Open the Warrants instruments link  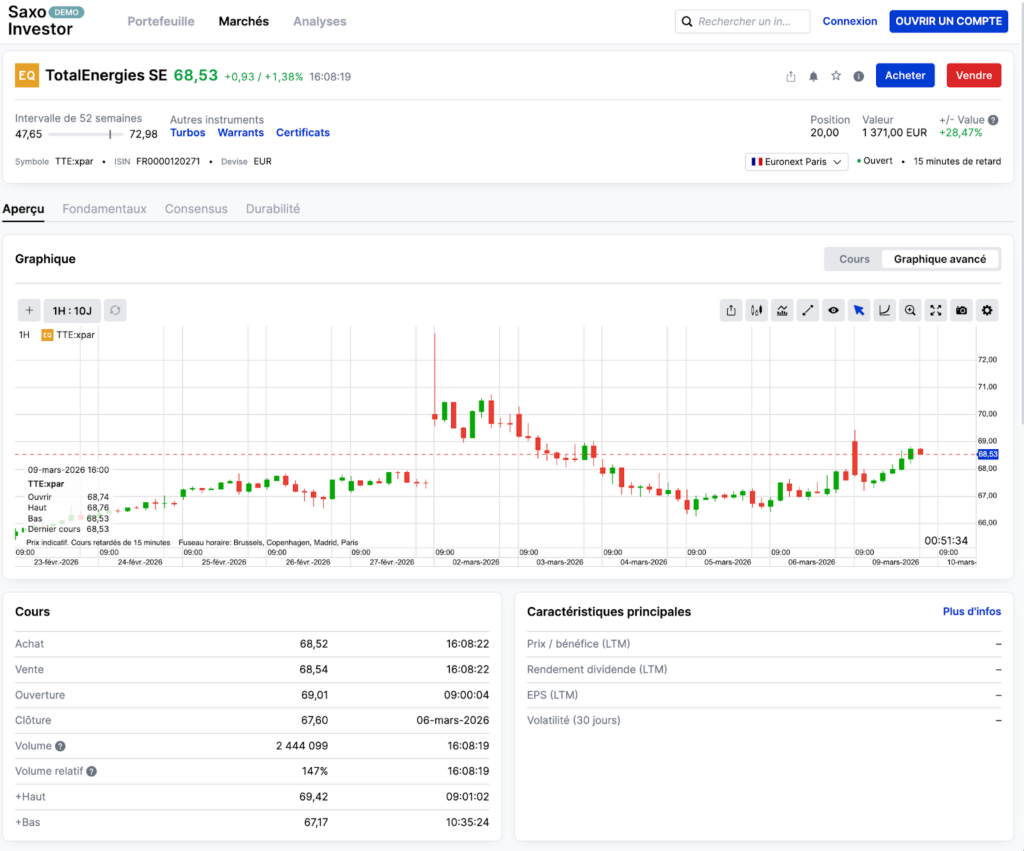click(240, 131)
